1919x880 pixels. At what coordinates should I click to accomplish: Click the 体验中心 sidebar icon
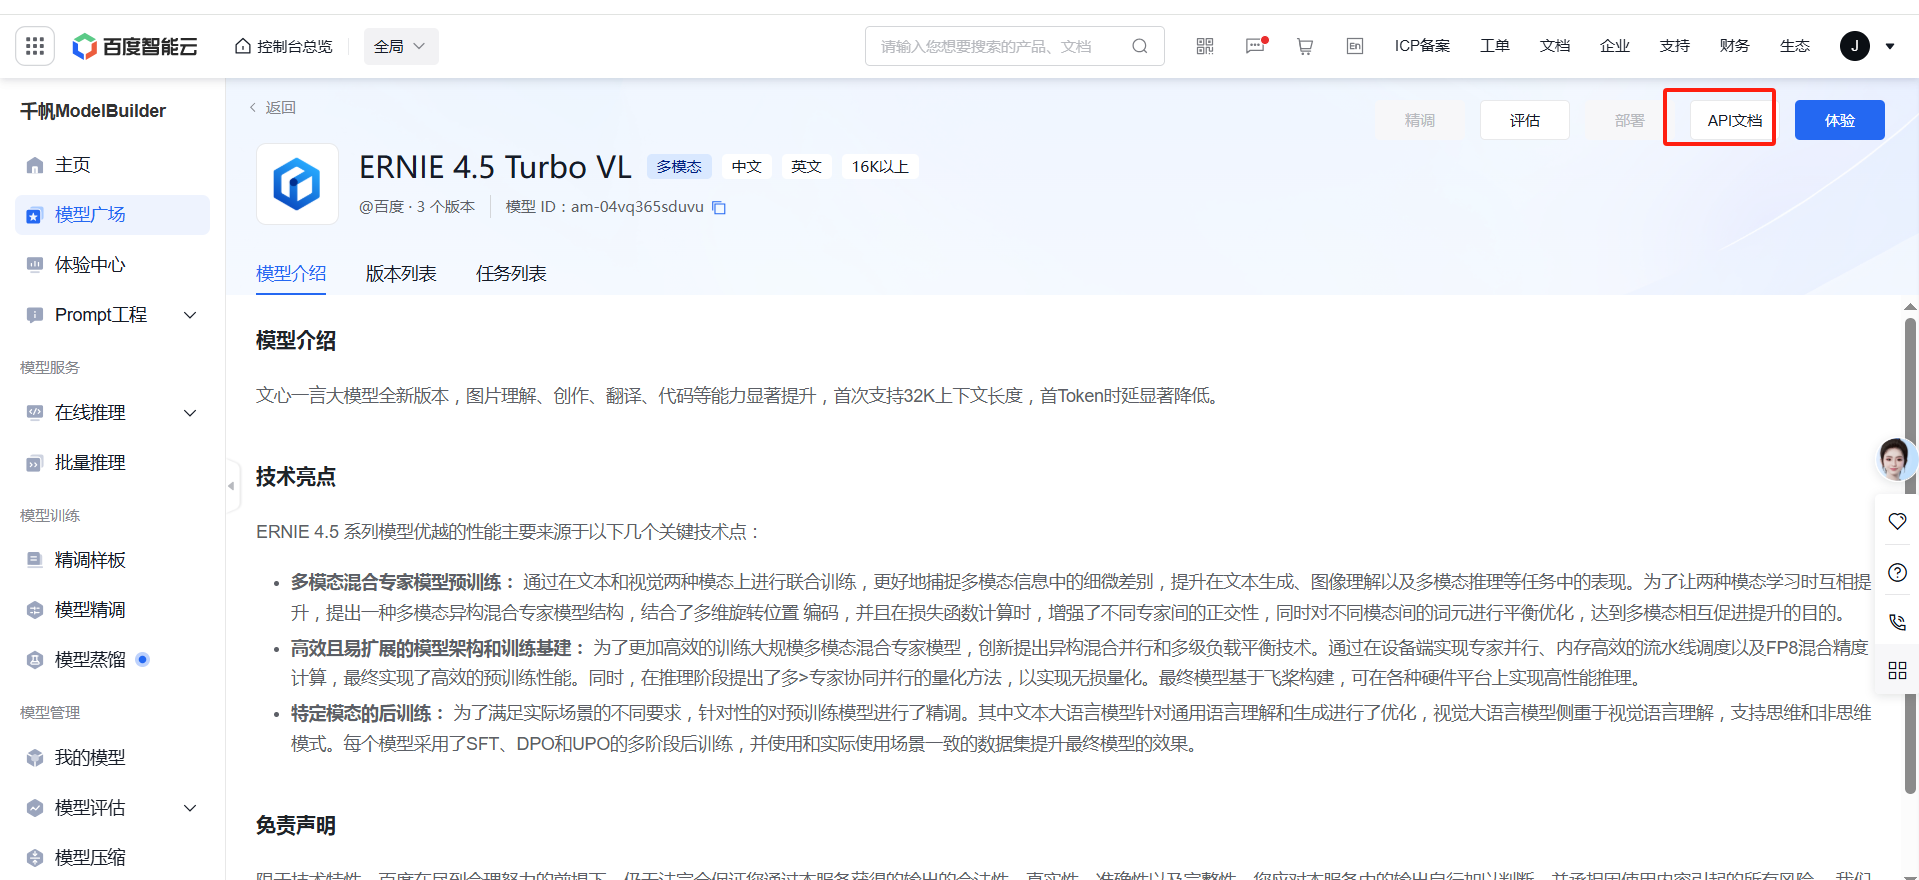click(x=35, y=265)
